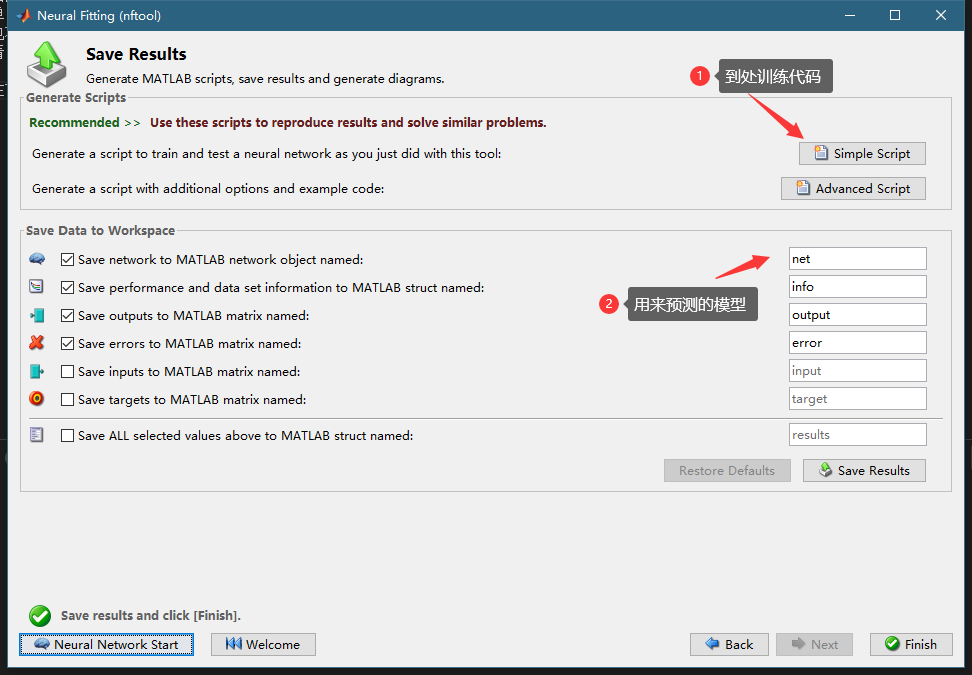The width and height of the screenshot is (972, 675).
Task: Uncheck Save network to MATLAB network object
Action: tap(68, 259)
